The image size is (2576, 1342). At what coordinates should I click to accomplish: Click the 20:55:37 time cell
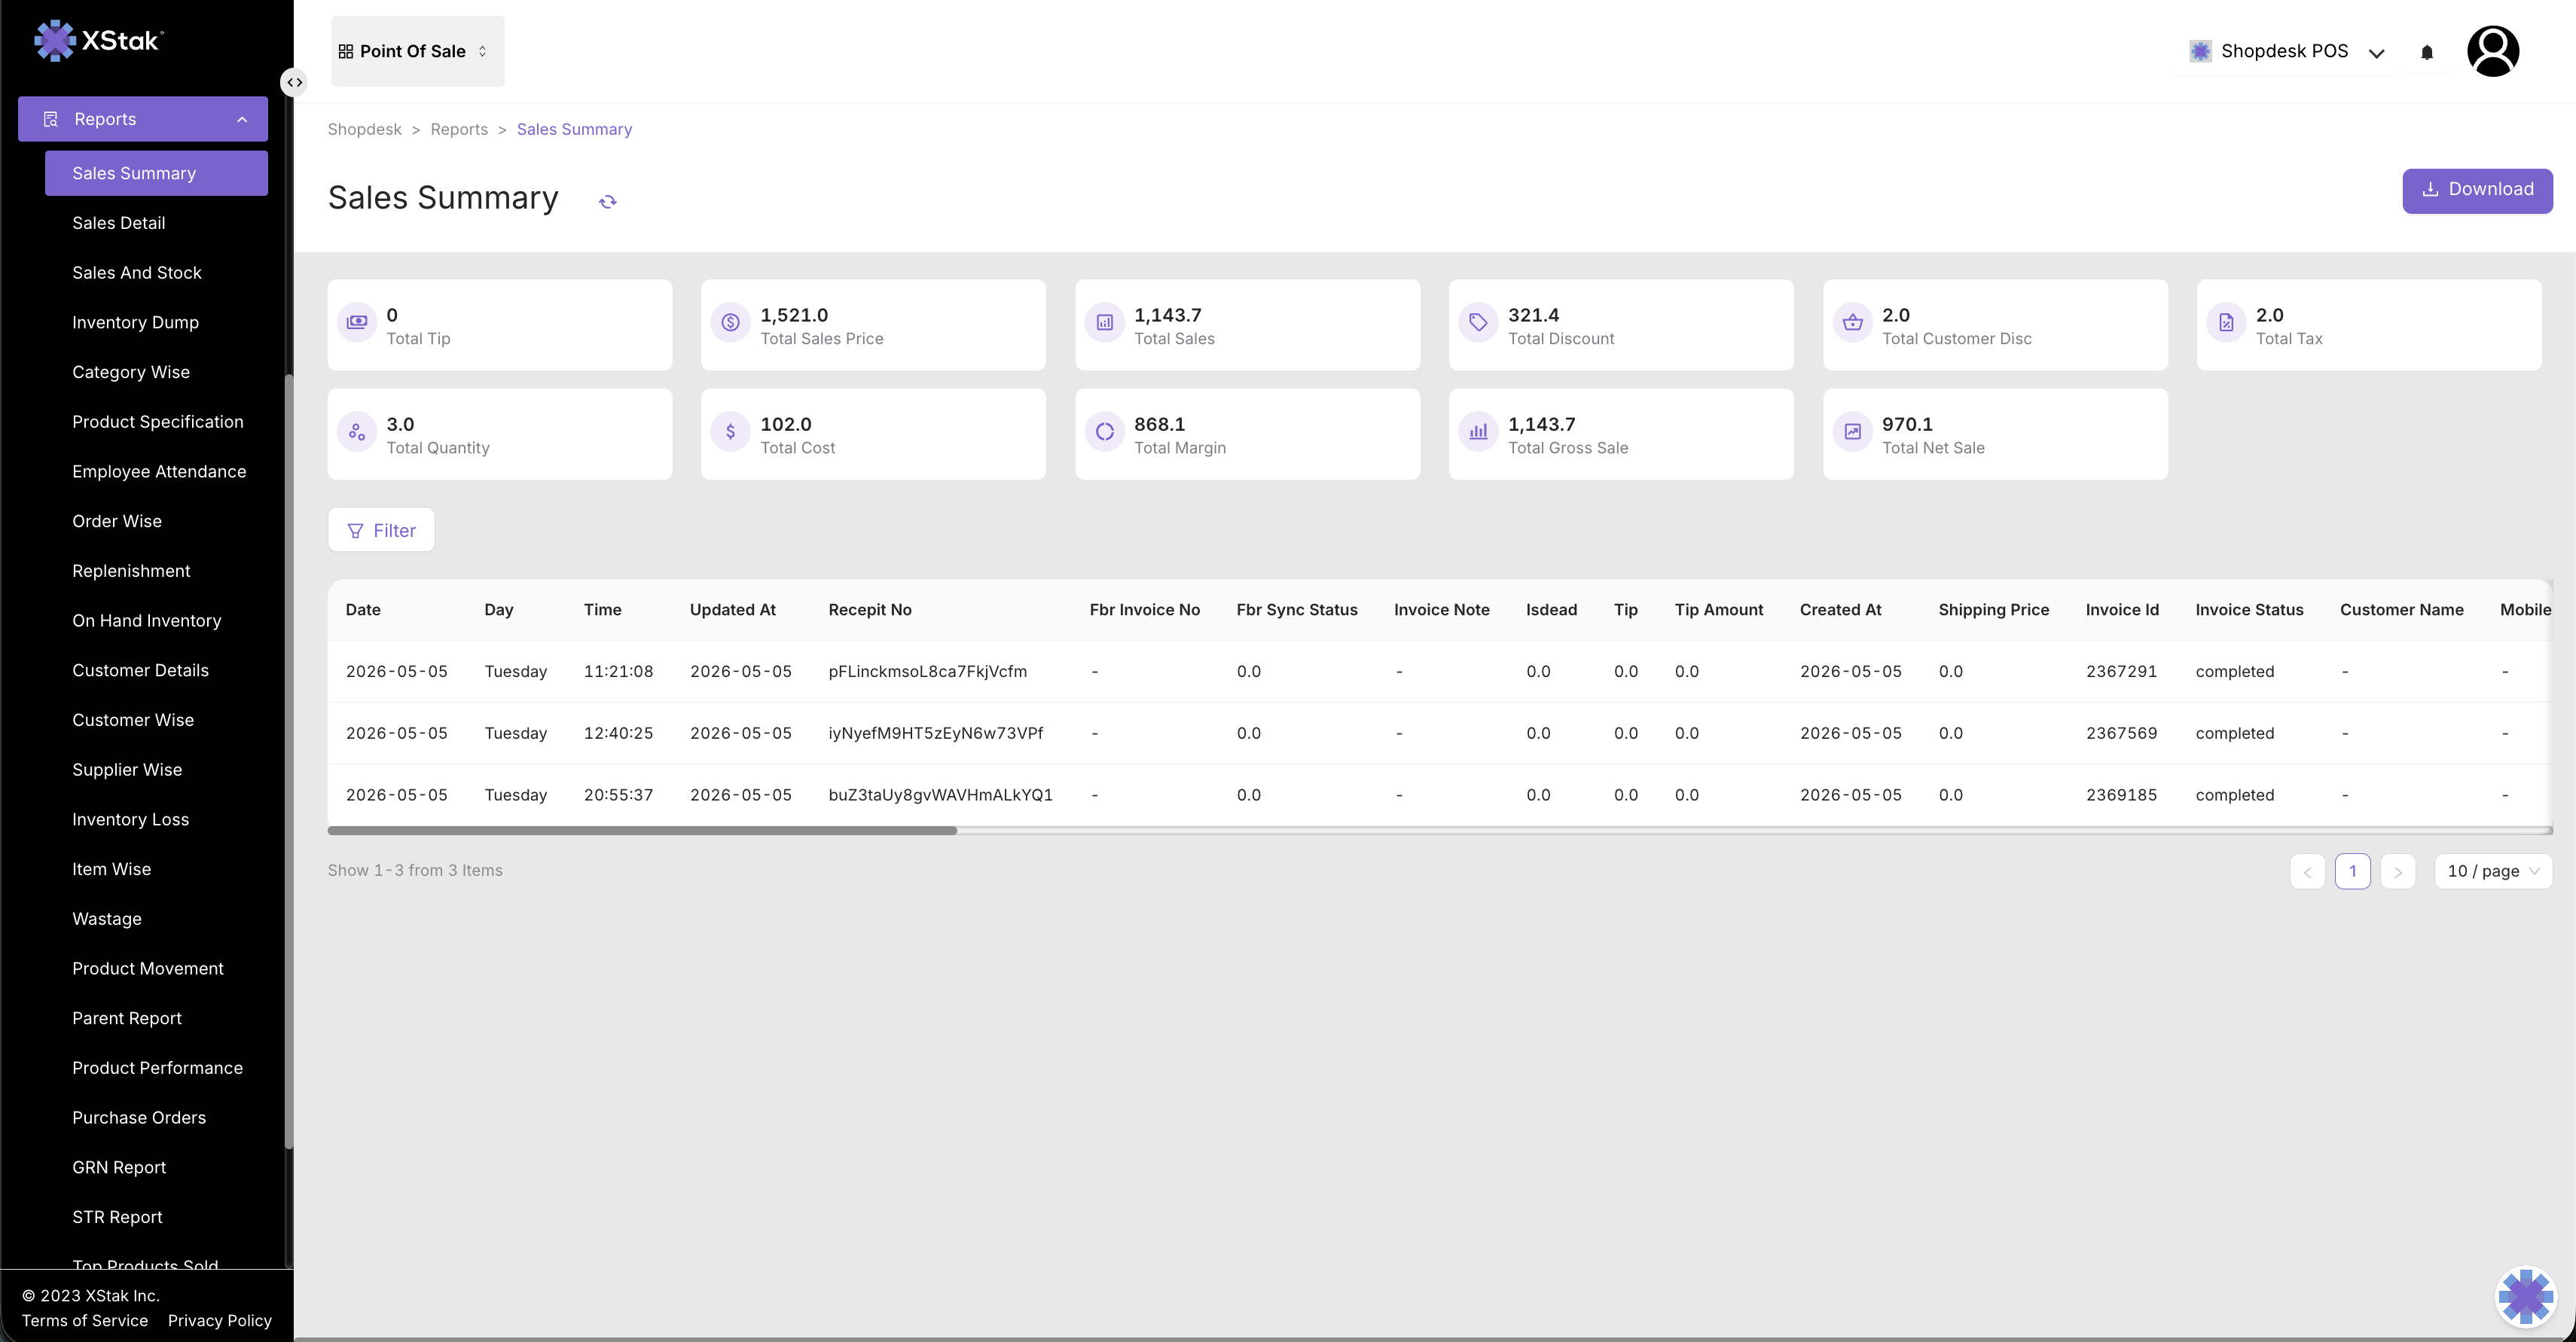618,795
